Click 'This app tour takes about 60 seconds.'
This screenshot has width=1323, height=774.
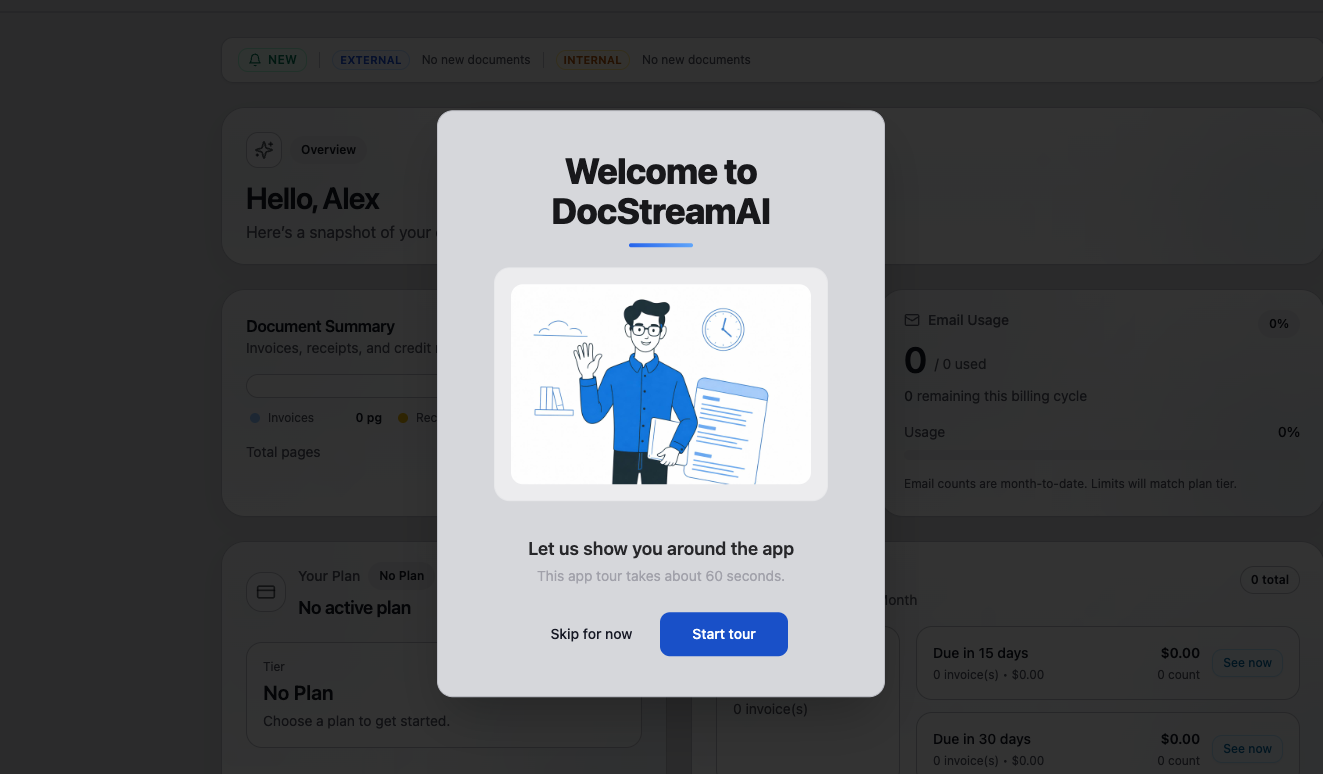[661, 576]
